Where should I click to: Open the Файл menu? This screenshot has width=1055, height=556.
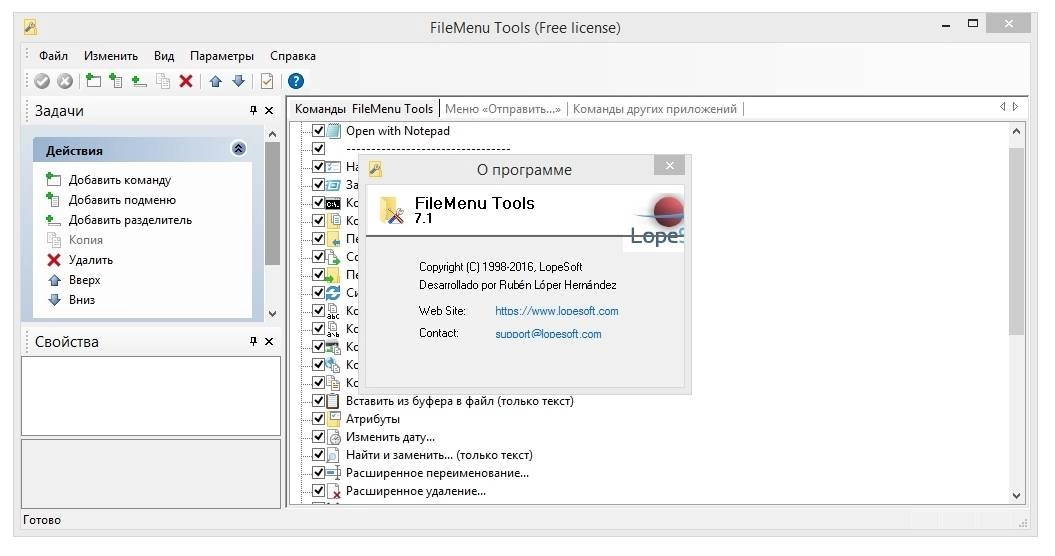coord(53,56)
